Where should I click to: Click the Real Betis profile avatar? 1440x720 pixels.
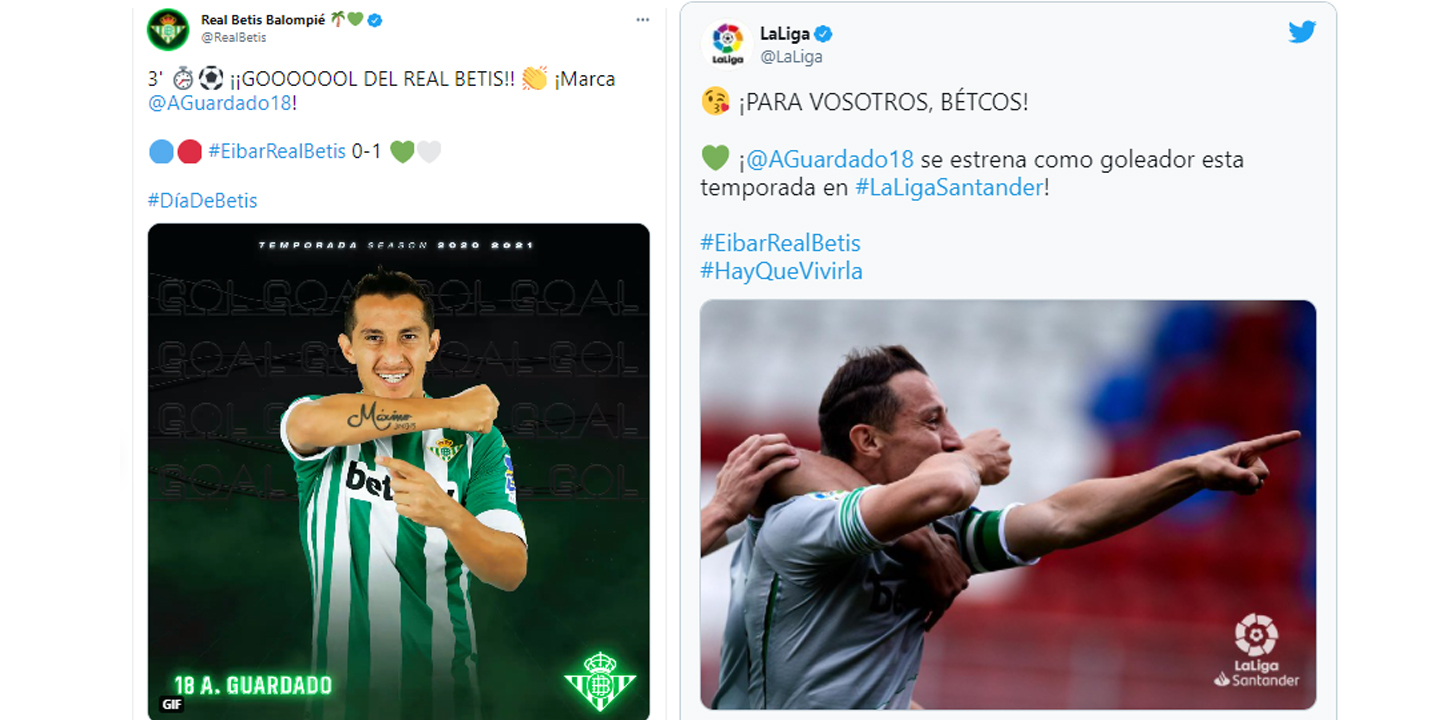pos(168,28)
